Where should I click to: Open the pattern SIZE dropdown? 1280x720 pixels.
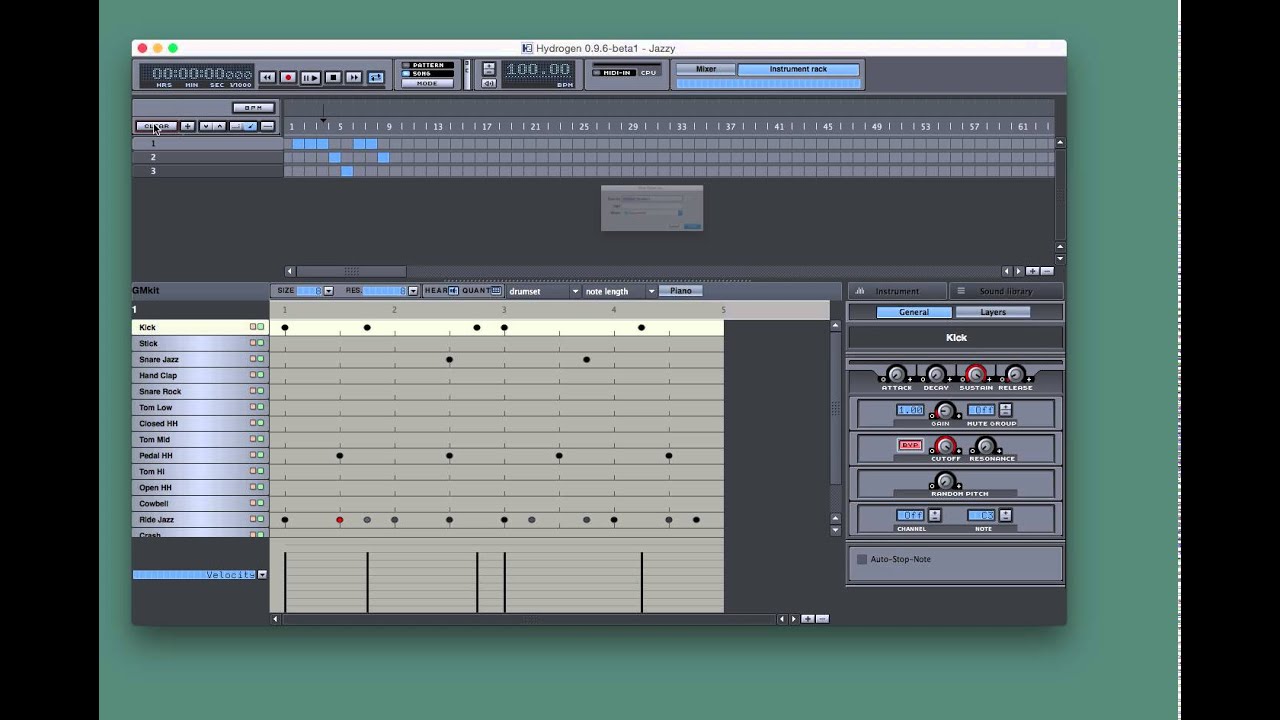(328, 291)
